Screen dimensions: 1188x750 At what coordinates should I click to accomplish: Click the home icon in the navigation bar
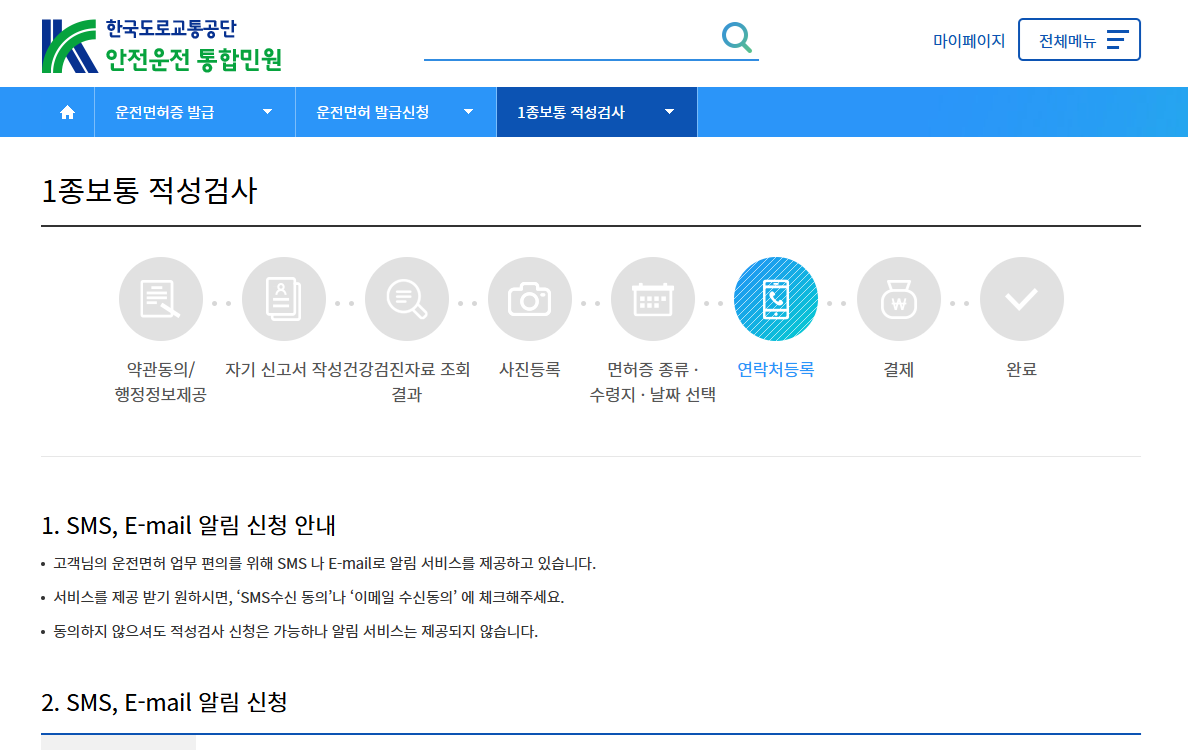66,112
